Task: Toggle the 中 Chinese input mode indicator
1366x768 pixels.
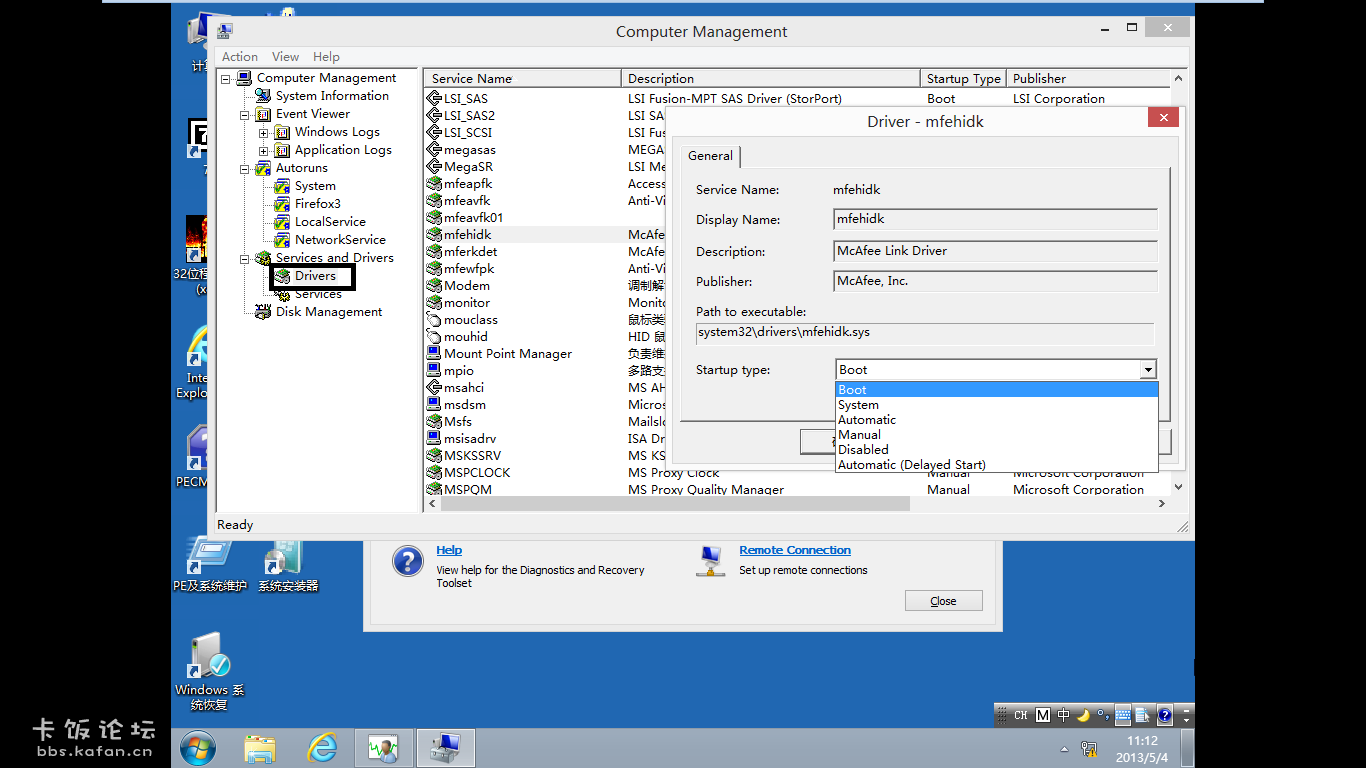Action: pyautogui.click(x=1063, y=715)
